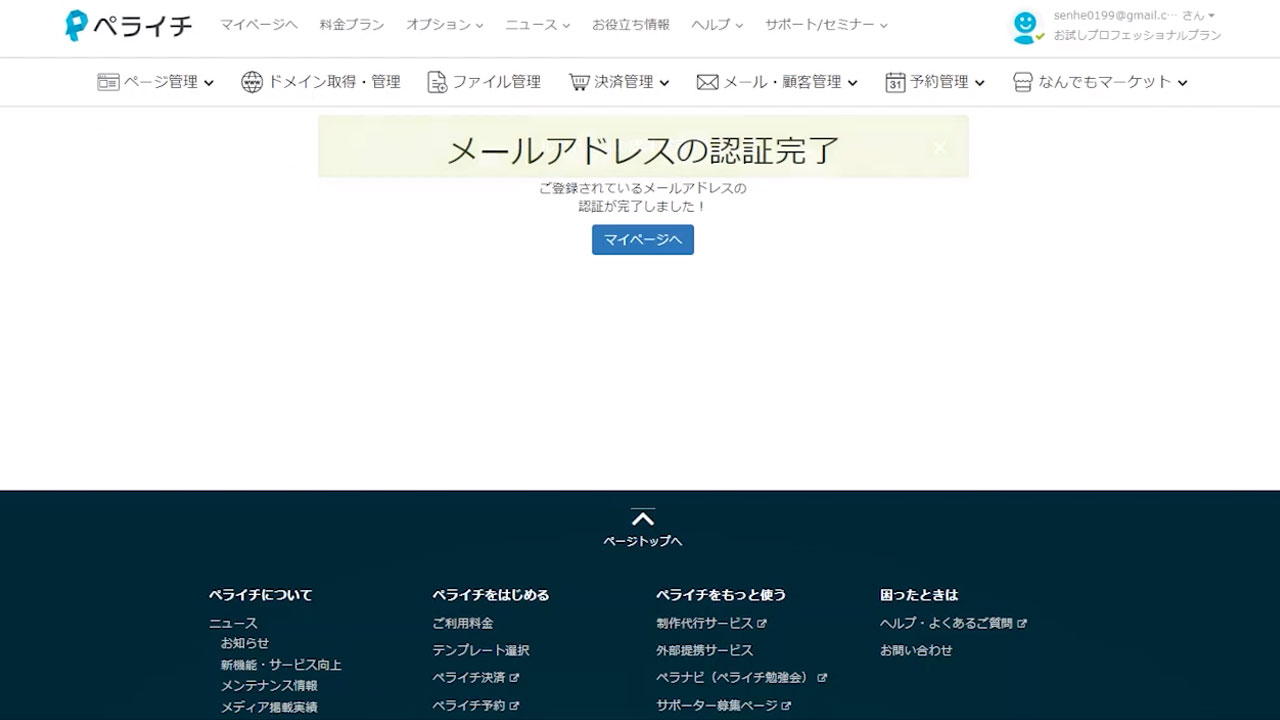Open なんでもマーケット storefront icon
1280x720 pixels.
pos(1022,82)
